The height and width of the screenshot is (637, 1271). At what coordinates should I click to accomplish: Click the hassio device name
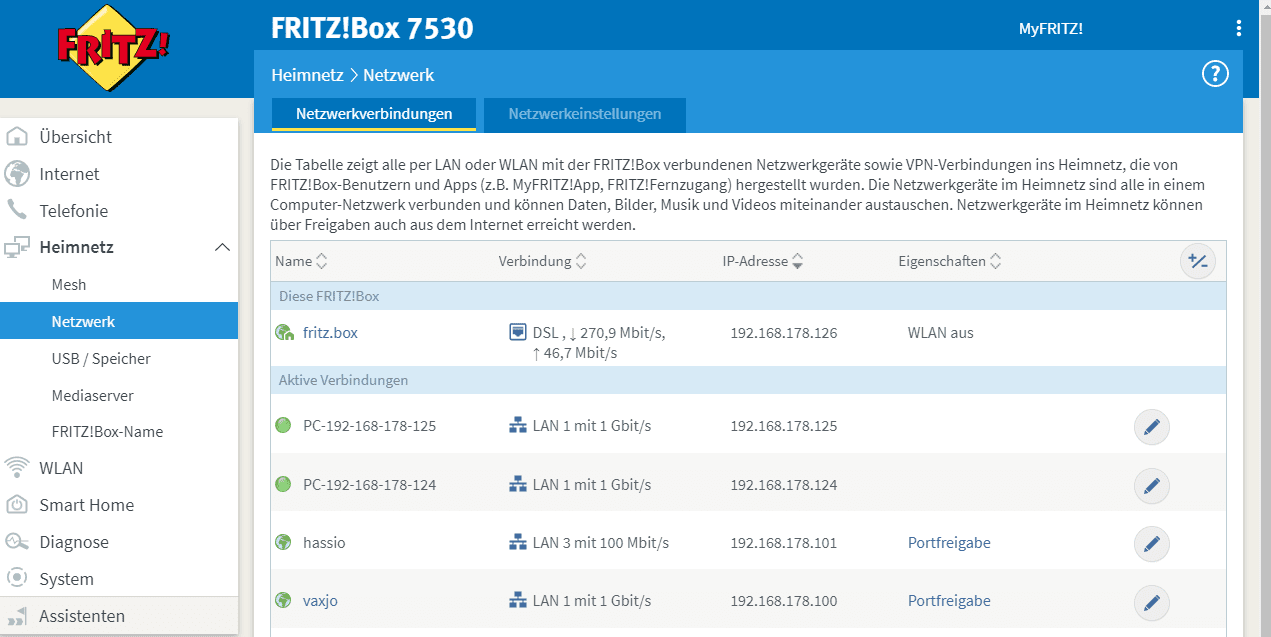pyautogui.click(x=324, y=543)
